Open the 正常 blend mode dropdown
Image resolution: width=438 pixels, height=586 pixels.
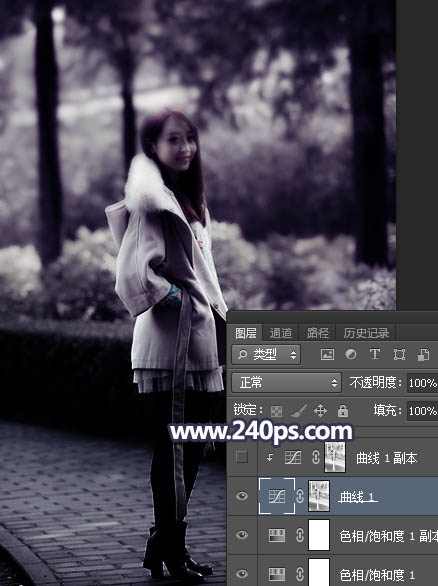pos(286,383)
